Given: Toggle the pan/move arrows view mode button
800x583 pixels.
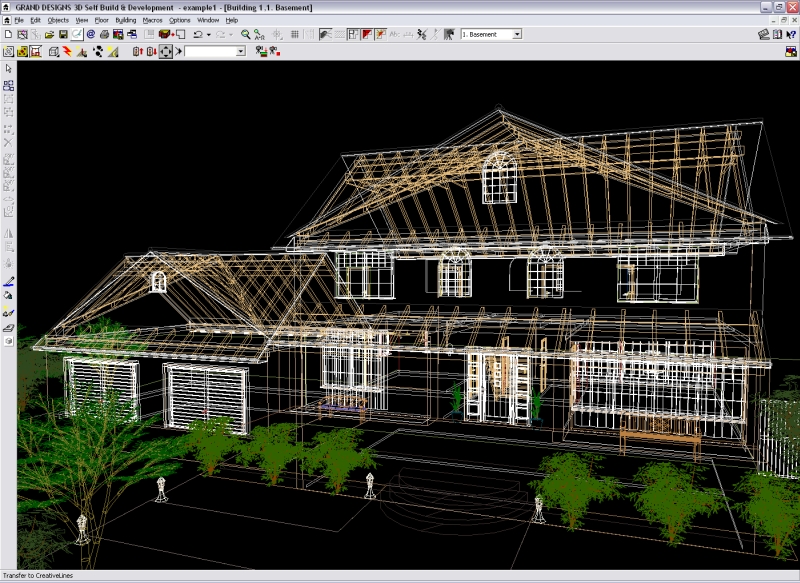Looking at the screenshot, I should (x=165, y=51).
